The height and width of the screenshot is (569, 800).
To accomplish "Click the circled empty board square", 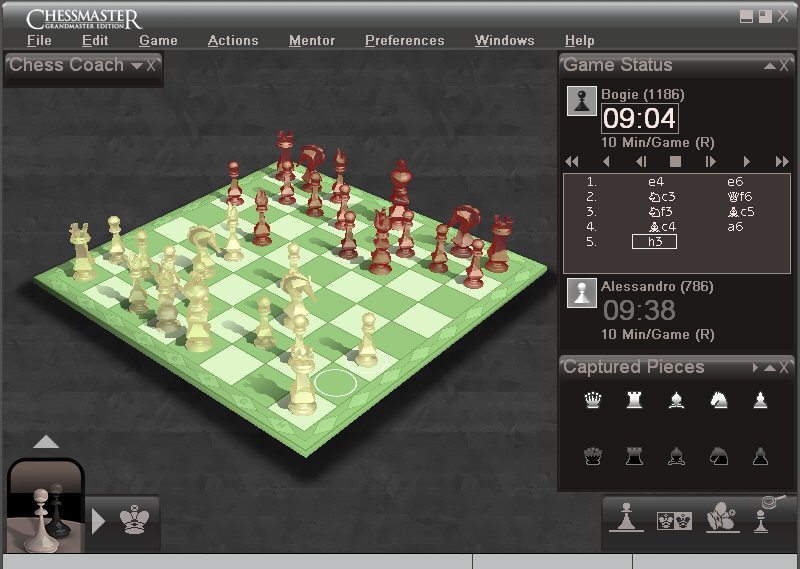I will coord(335,382).
